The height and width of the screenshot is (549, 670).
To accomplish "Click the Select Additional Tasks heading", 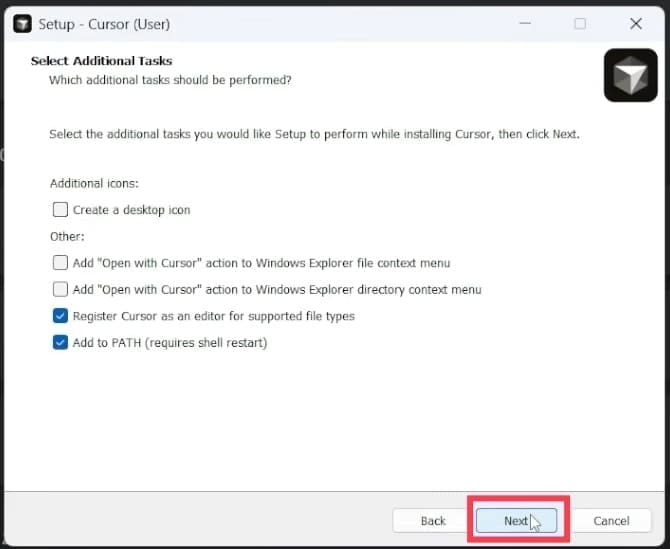I will (x=102, y=61).
